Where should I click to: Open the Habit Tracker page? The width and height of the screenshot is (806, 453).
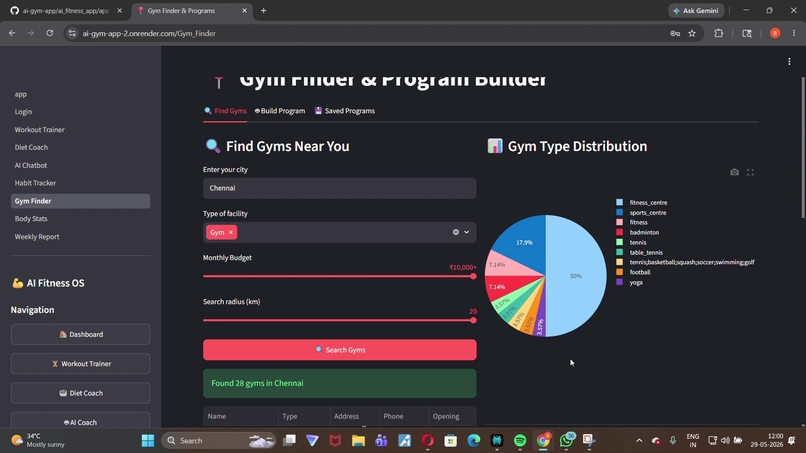coord(35,183)
